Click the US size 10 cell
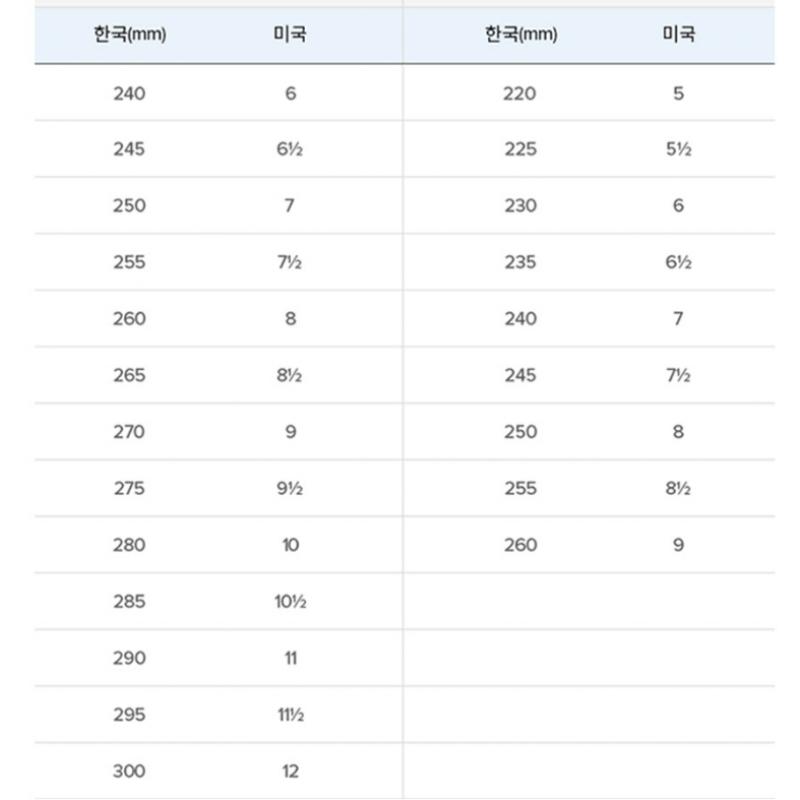The image size is (800, 800). tap(290, 545)
